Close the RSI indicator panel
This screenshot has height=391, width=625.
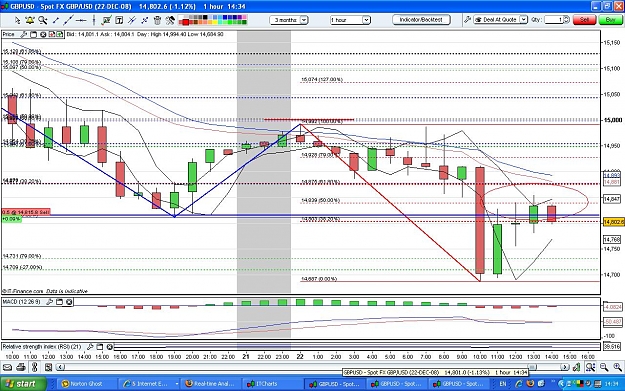click(110, 347)
